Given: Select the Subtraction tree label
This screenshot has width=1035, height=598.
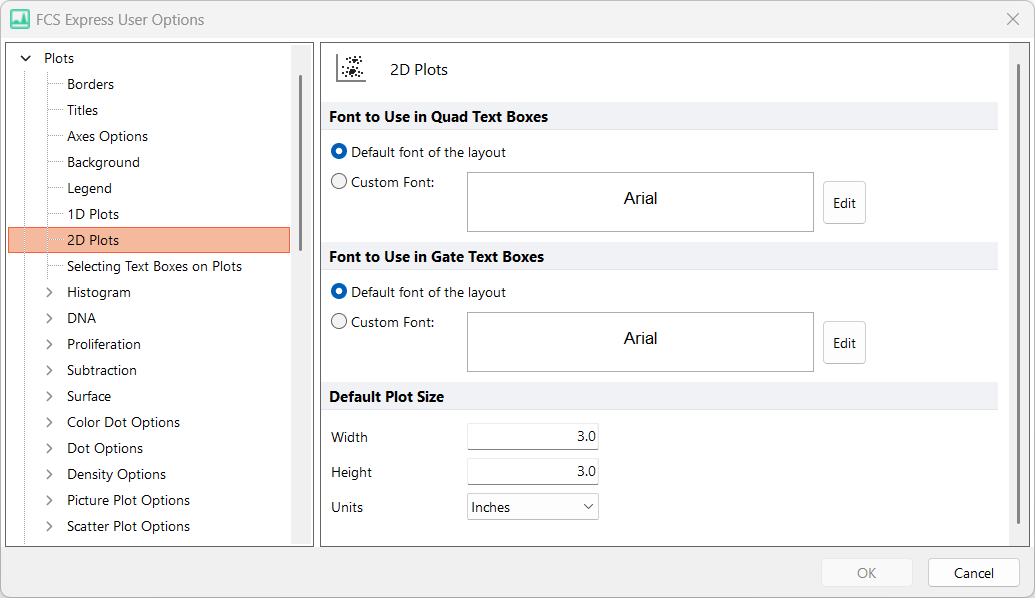Looking at the screenshot, I should point(102,370).
